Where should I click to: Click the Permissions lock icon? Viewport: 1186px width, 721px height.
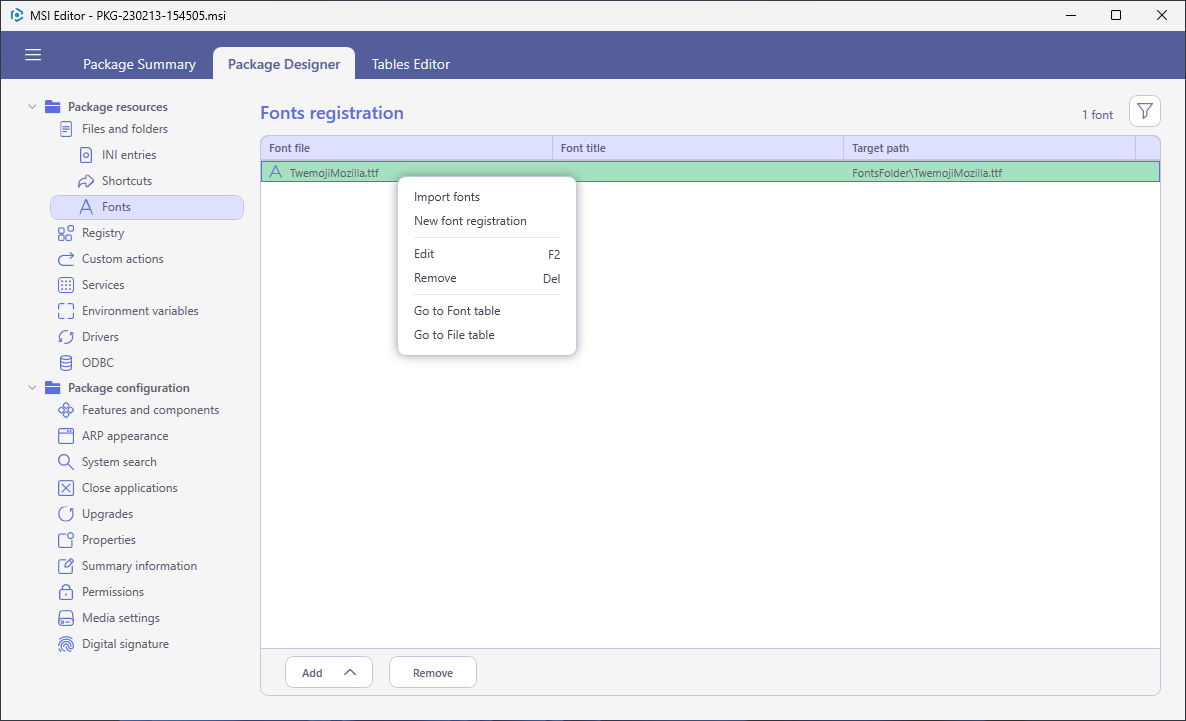pos(66,592)
